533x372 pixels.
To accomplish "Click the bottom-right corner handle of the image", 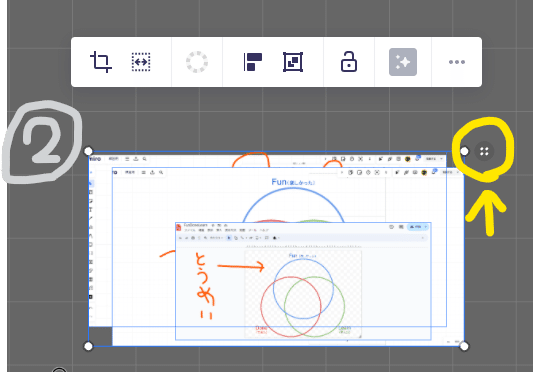I will click(464, 346).
